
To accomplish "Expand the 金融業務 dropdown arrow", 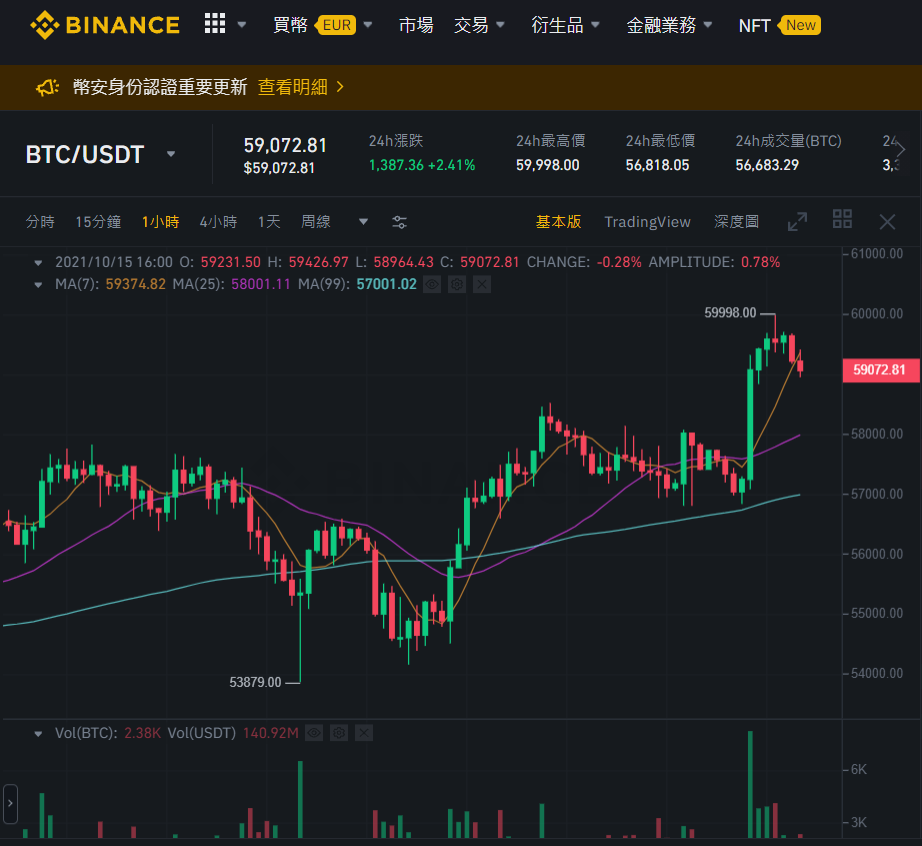I will tap(708, 25).
